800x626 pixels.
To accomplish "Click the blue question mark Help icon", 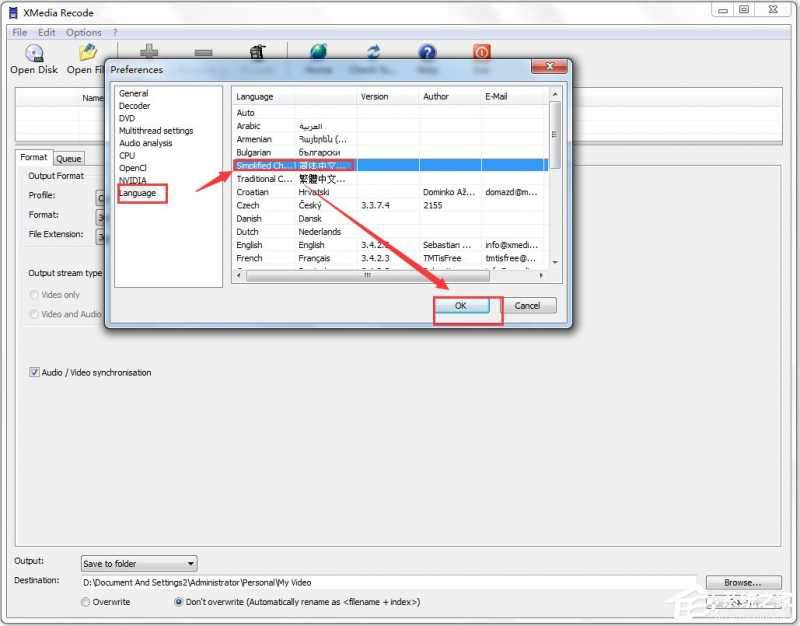I will pos(427,52).
